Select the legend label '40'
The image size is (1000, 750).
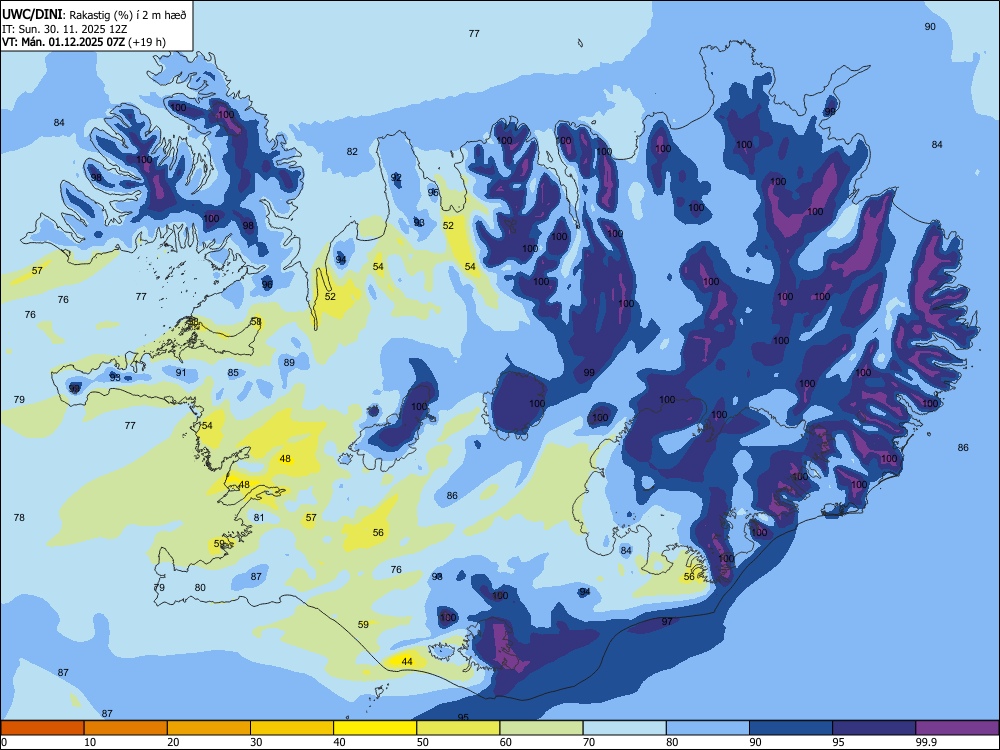tap(340, 742)
